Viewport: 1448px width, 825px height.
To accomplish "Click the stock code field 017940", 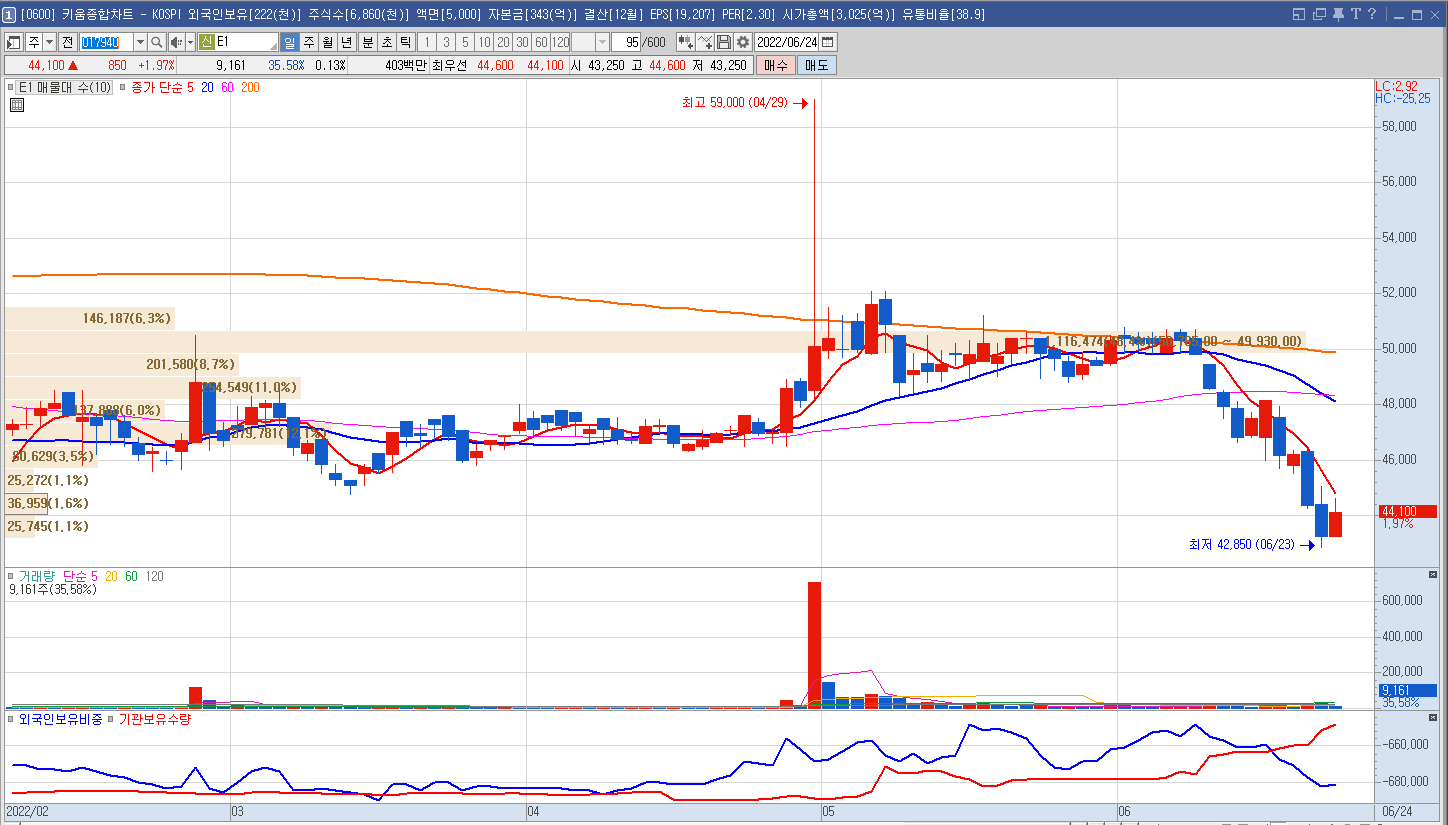I will (106, 42).
